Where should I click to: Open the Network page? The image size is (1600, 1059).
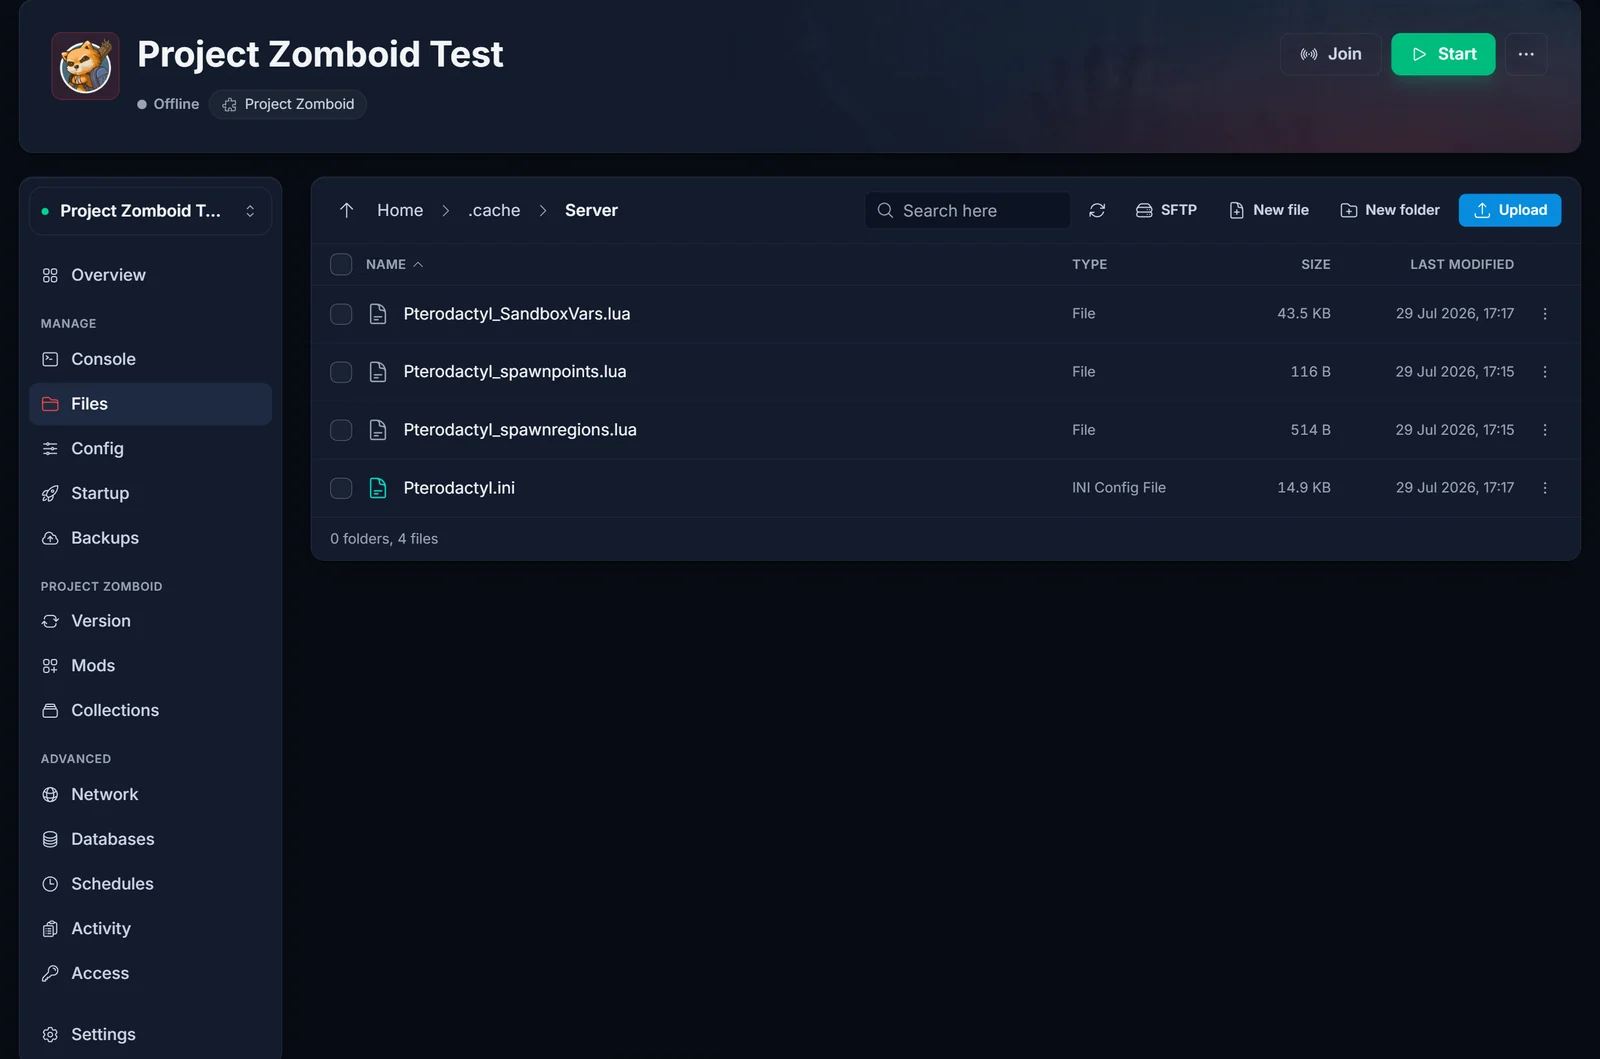click(x=150, y=794)
